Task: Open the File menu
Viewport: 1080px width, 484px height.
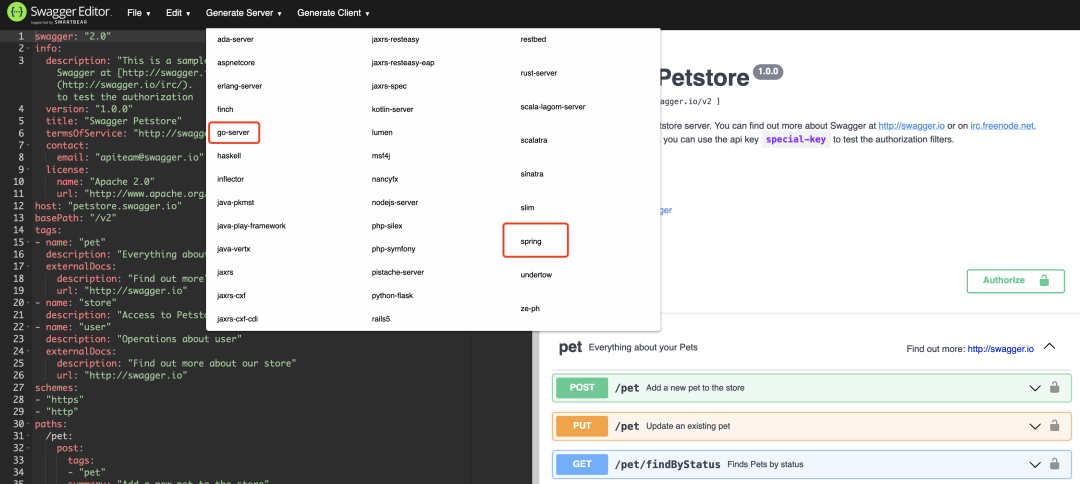Action: (139, 13)
